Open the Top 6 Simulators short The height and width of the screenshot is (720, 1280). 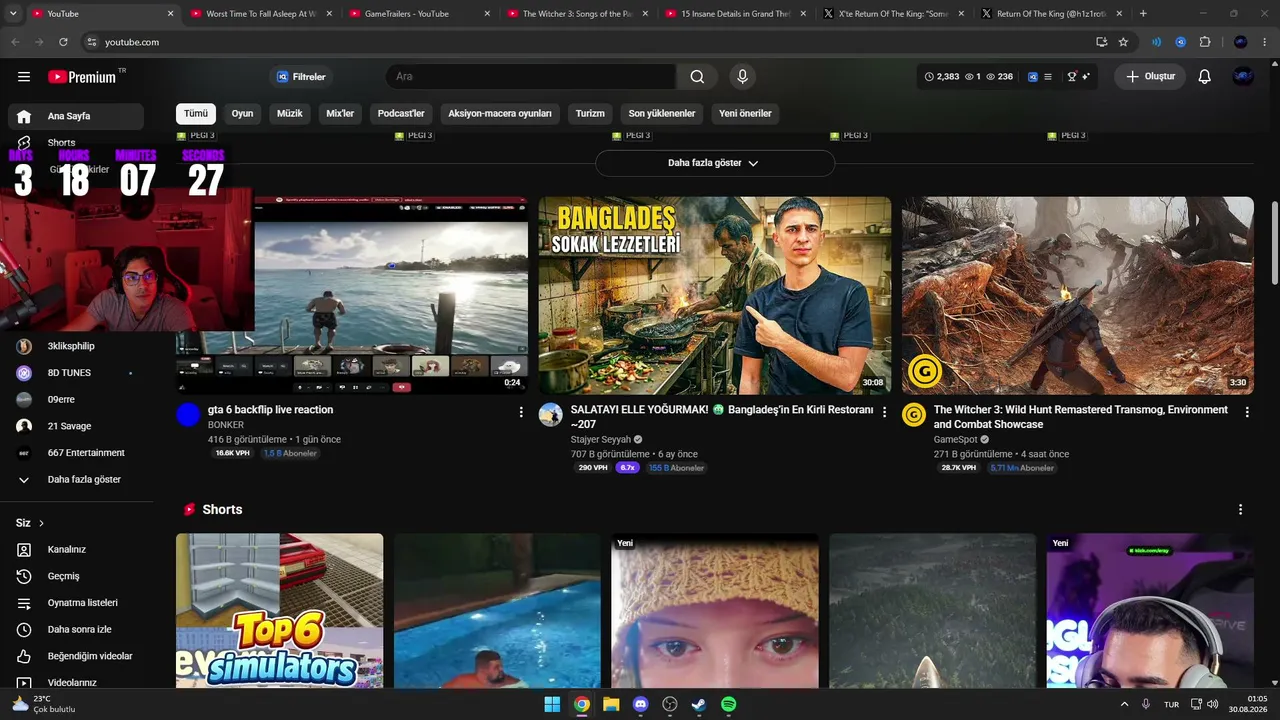[x=279, y=610]
